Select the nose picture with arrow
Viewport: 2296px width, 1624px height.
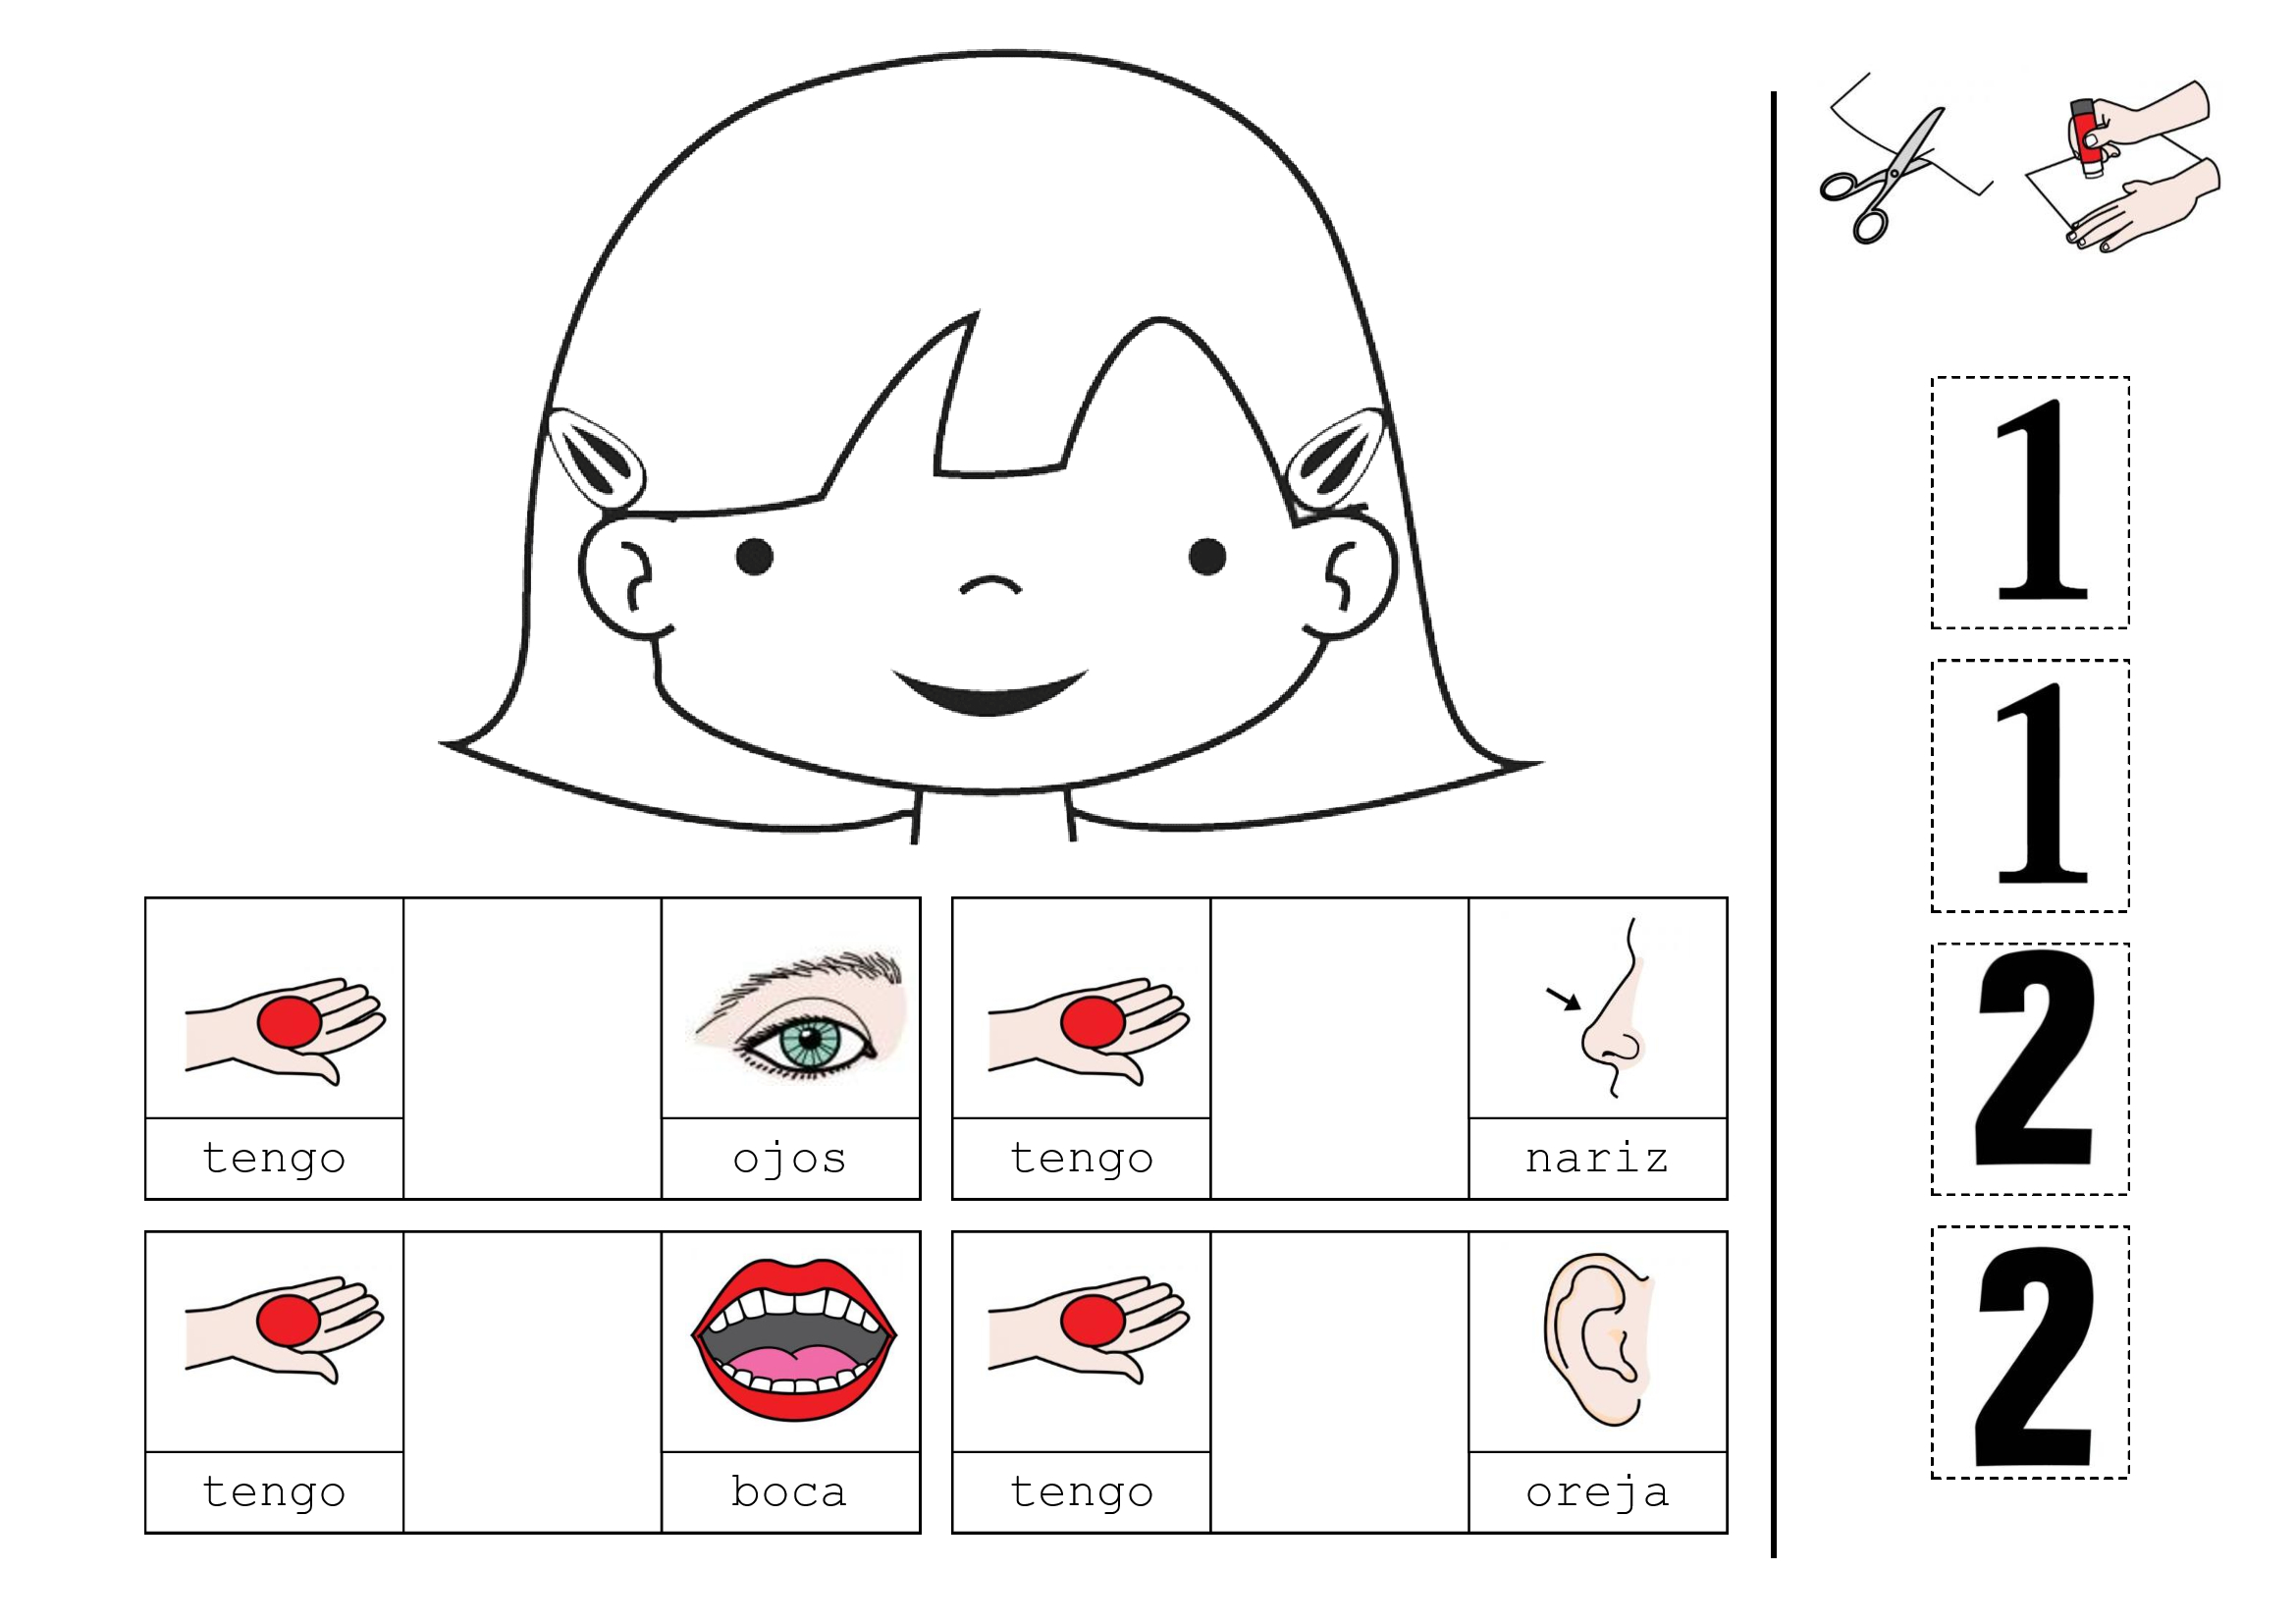[1597, 1008]
